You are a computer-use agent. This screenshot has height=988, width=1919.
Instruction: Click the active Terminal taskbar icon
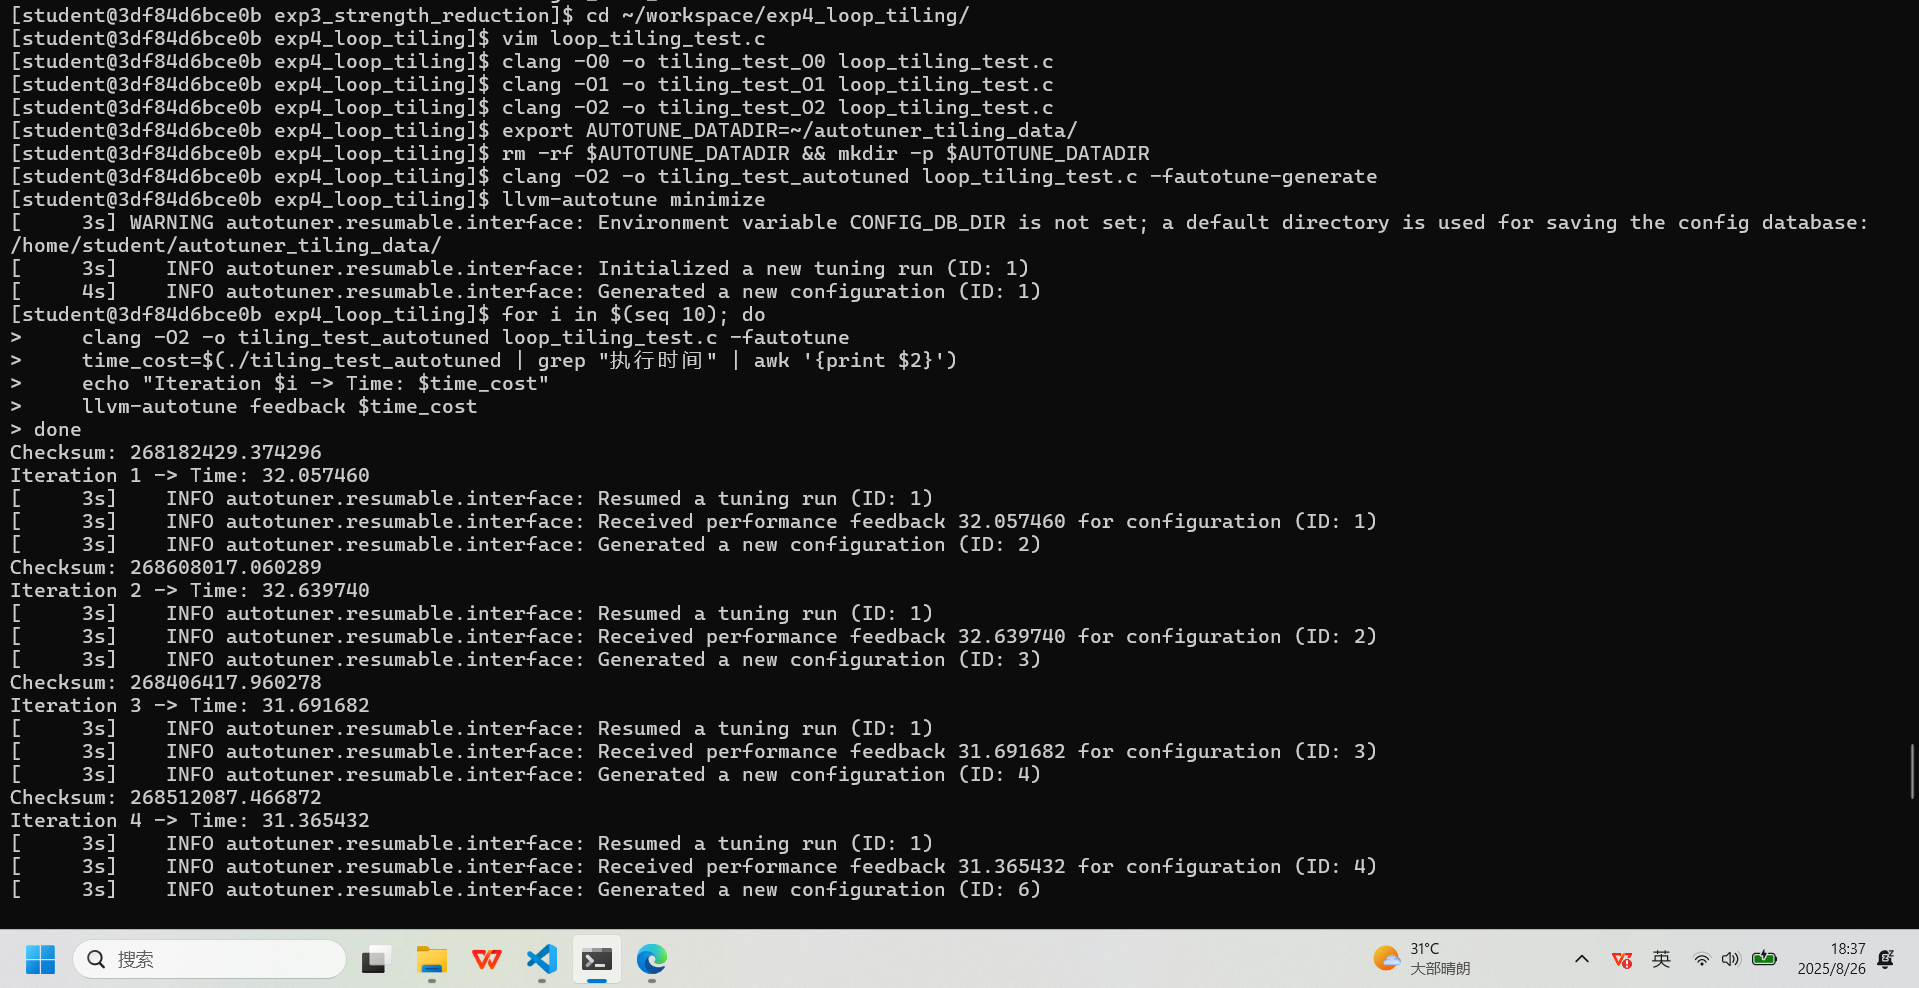597,960
